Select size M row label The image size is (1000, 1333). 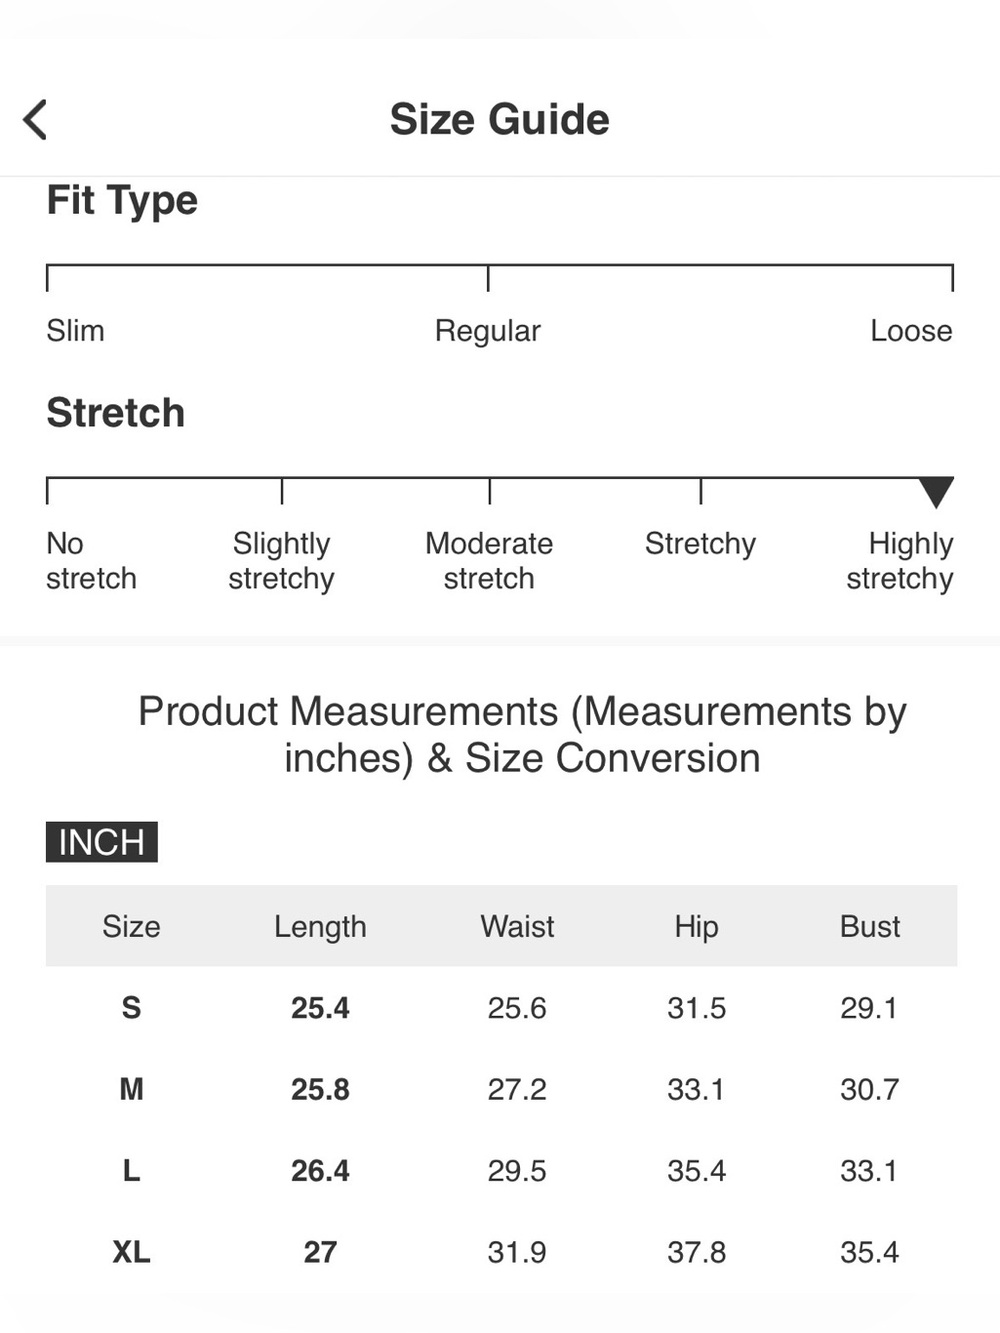(x=131, y=1089)
